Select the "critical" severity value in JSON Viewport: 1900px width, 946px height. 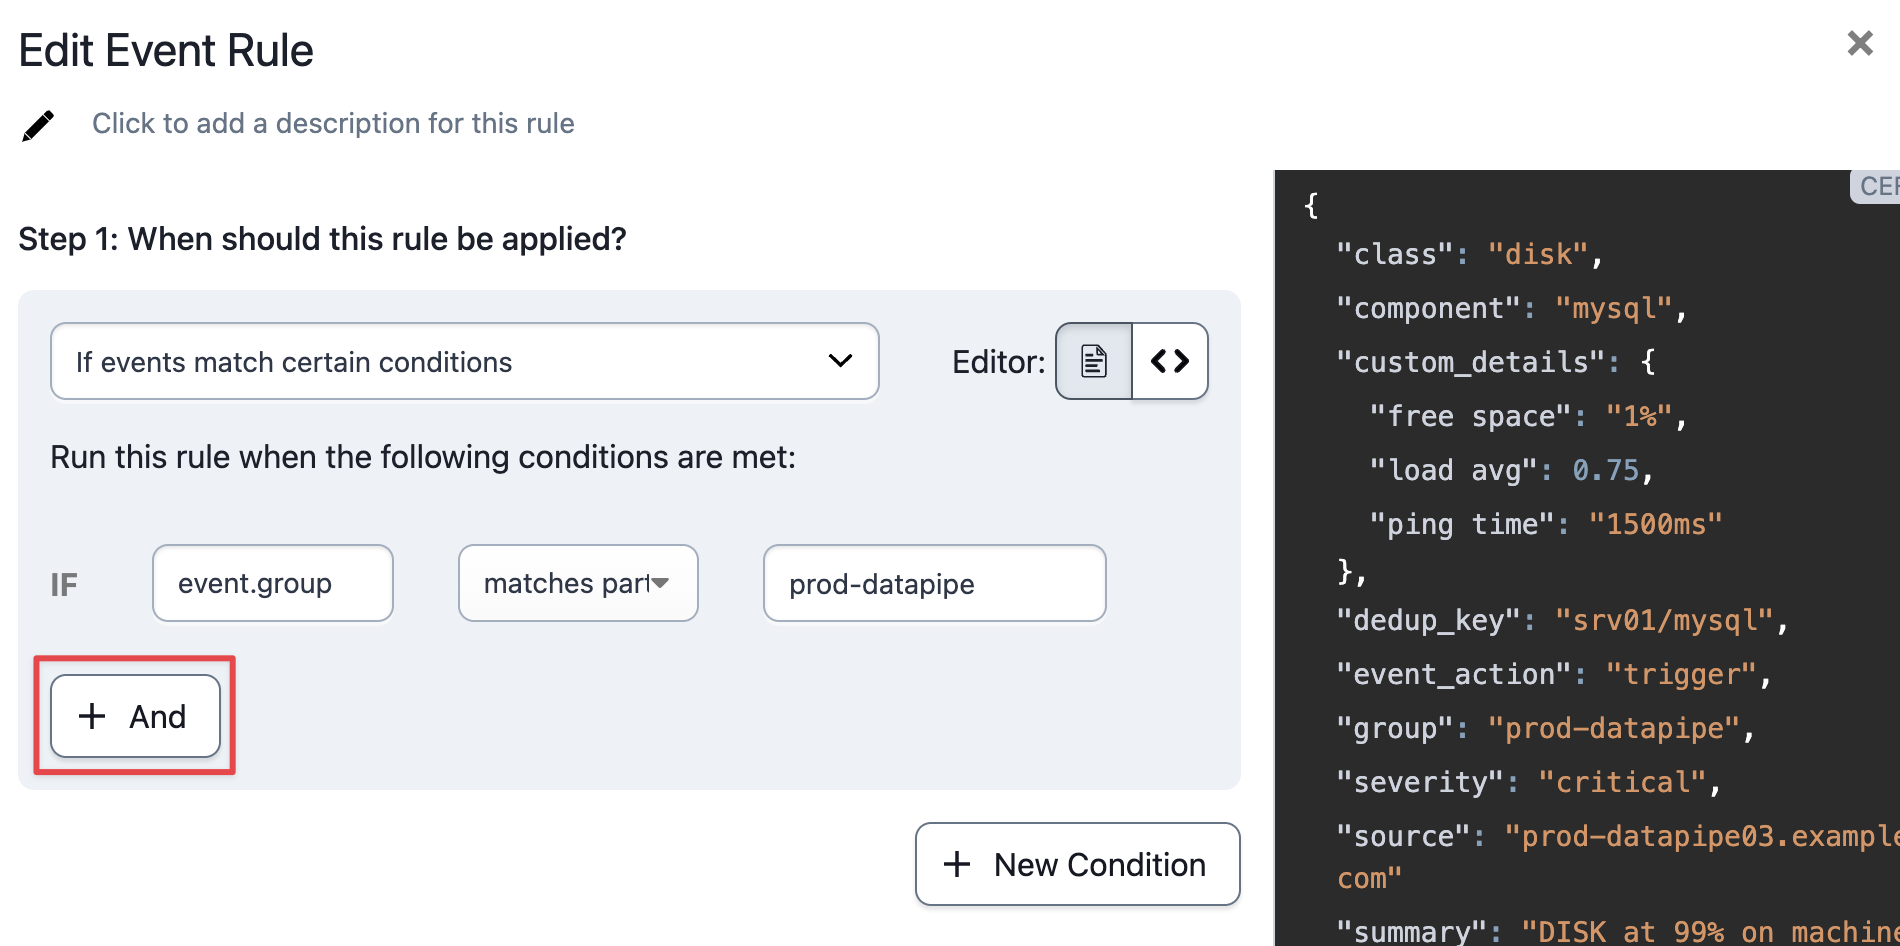pyautogui.click(x=1621, y=782)
